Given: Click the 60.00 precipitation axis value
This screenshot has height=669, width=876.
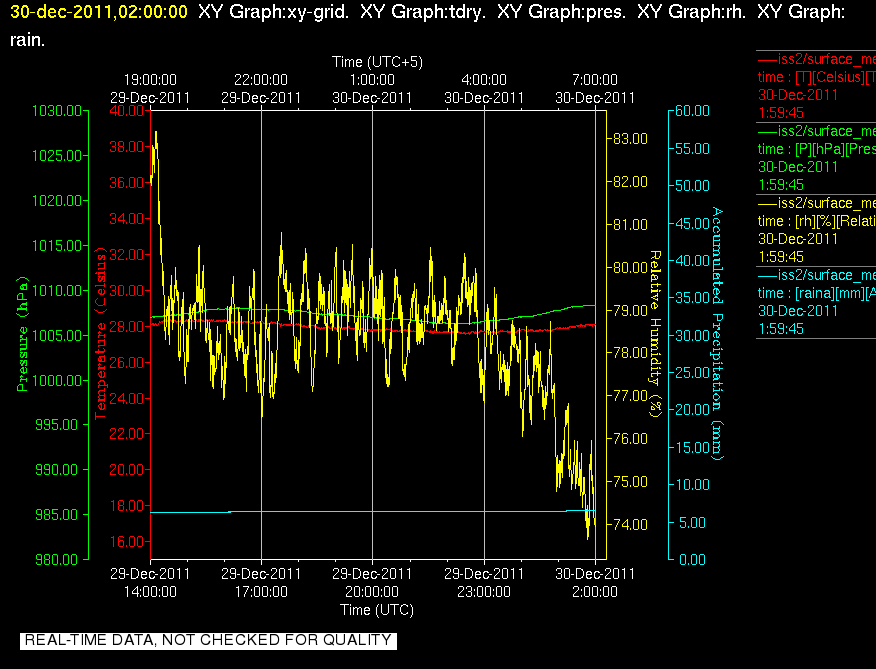Looking at the screenshot, I should tap(692, 111).
